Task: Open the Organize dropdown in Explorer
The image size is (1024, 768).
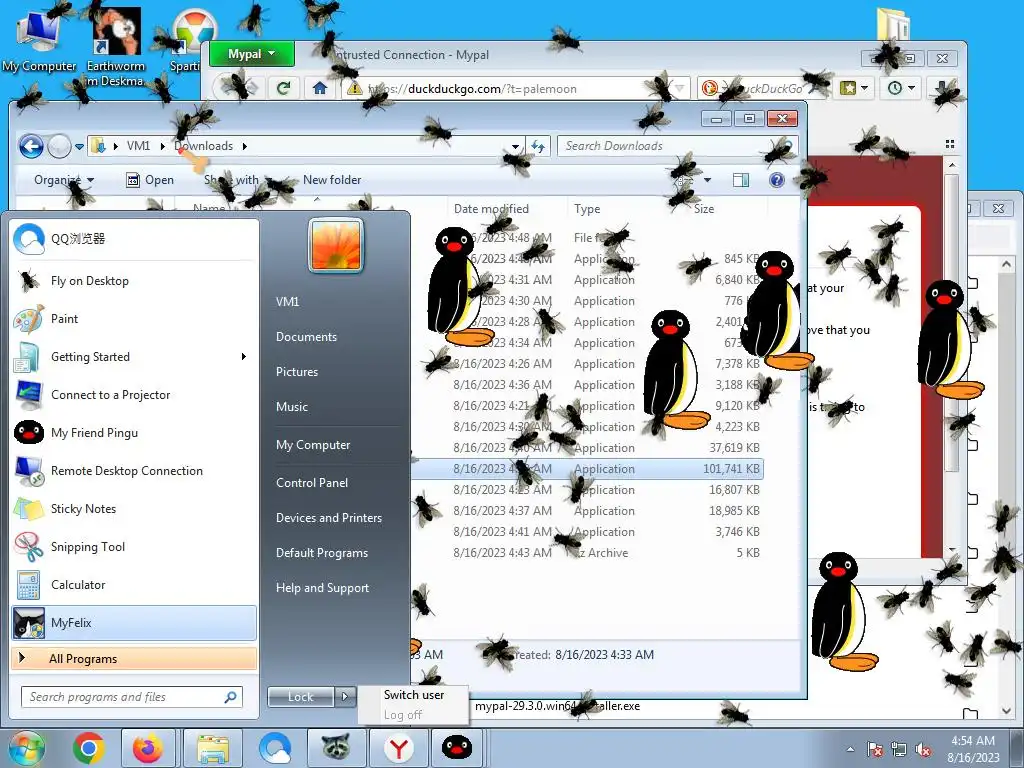Action: [63, 180]
